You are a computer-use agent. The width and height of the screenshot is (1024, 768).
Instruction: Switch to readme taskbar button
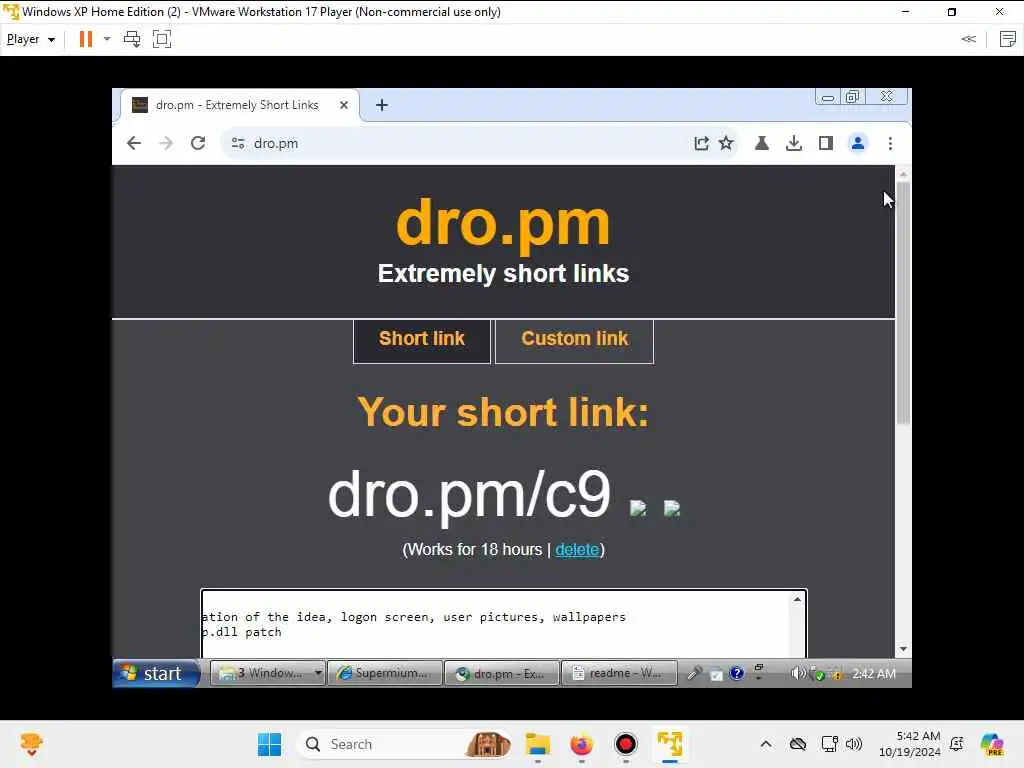point(618,673)
